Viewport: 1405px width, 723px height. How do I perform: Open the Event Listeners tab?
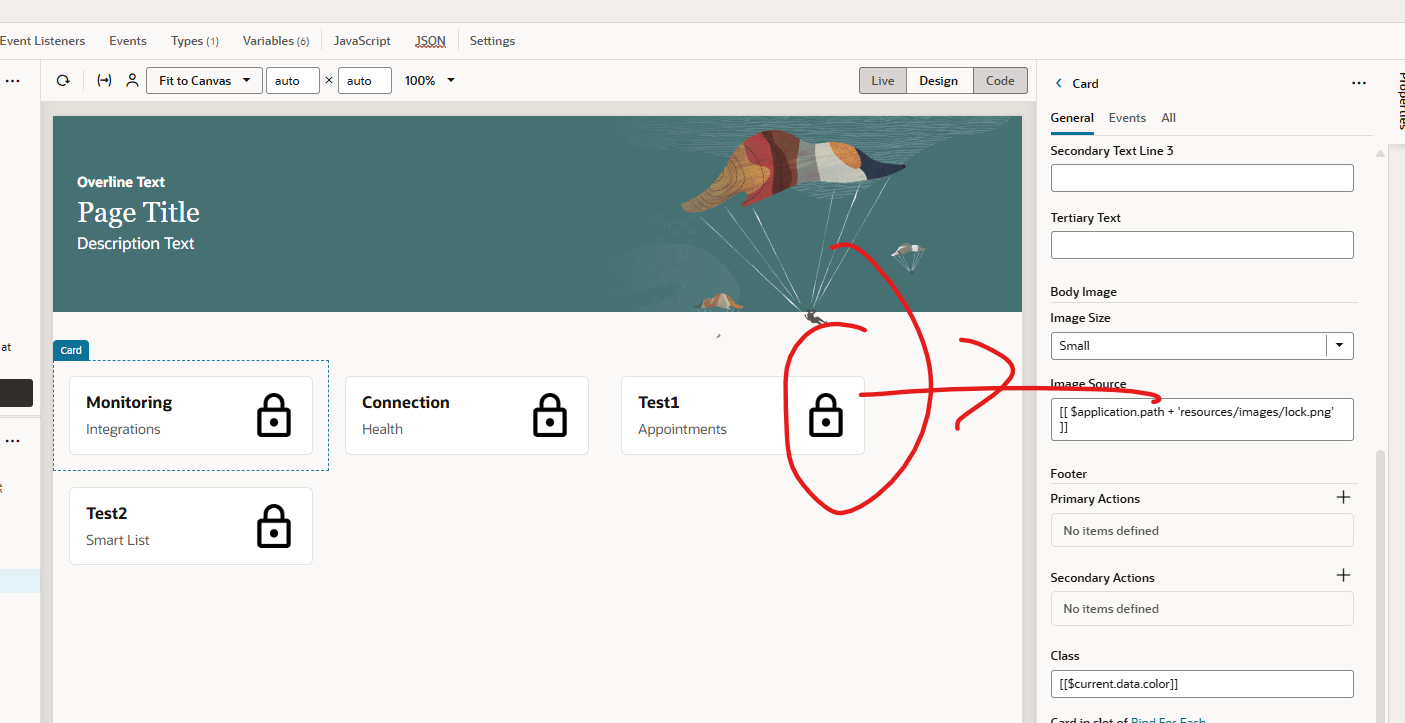[43, 41]
